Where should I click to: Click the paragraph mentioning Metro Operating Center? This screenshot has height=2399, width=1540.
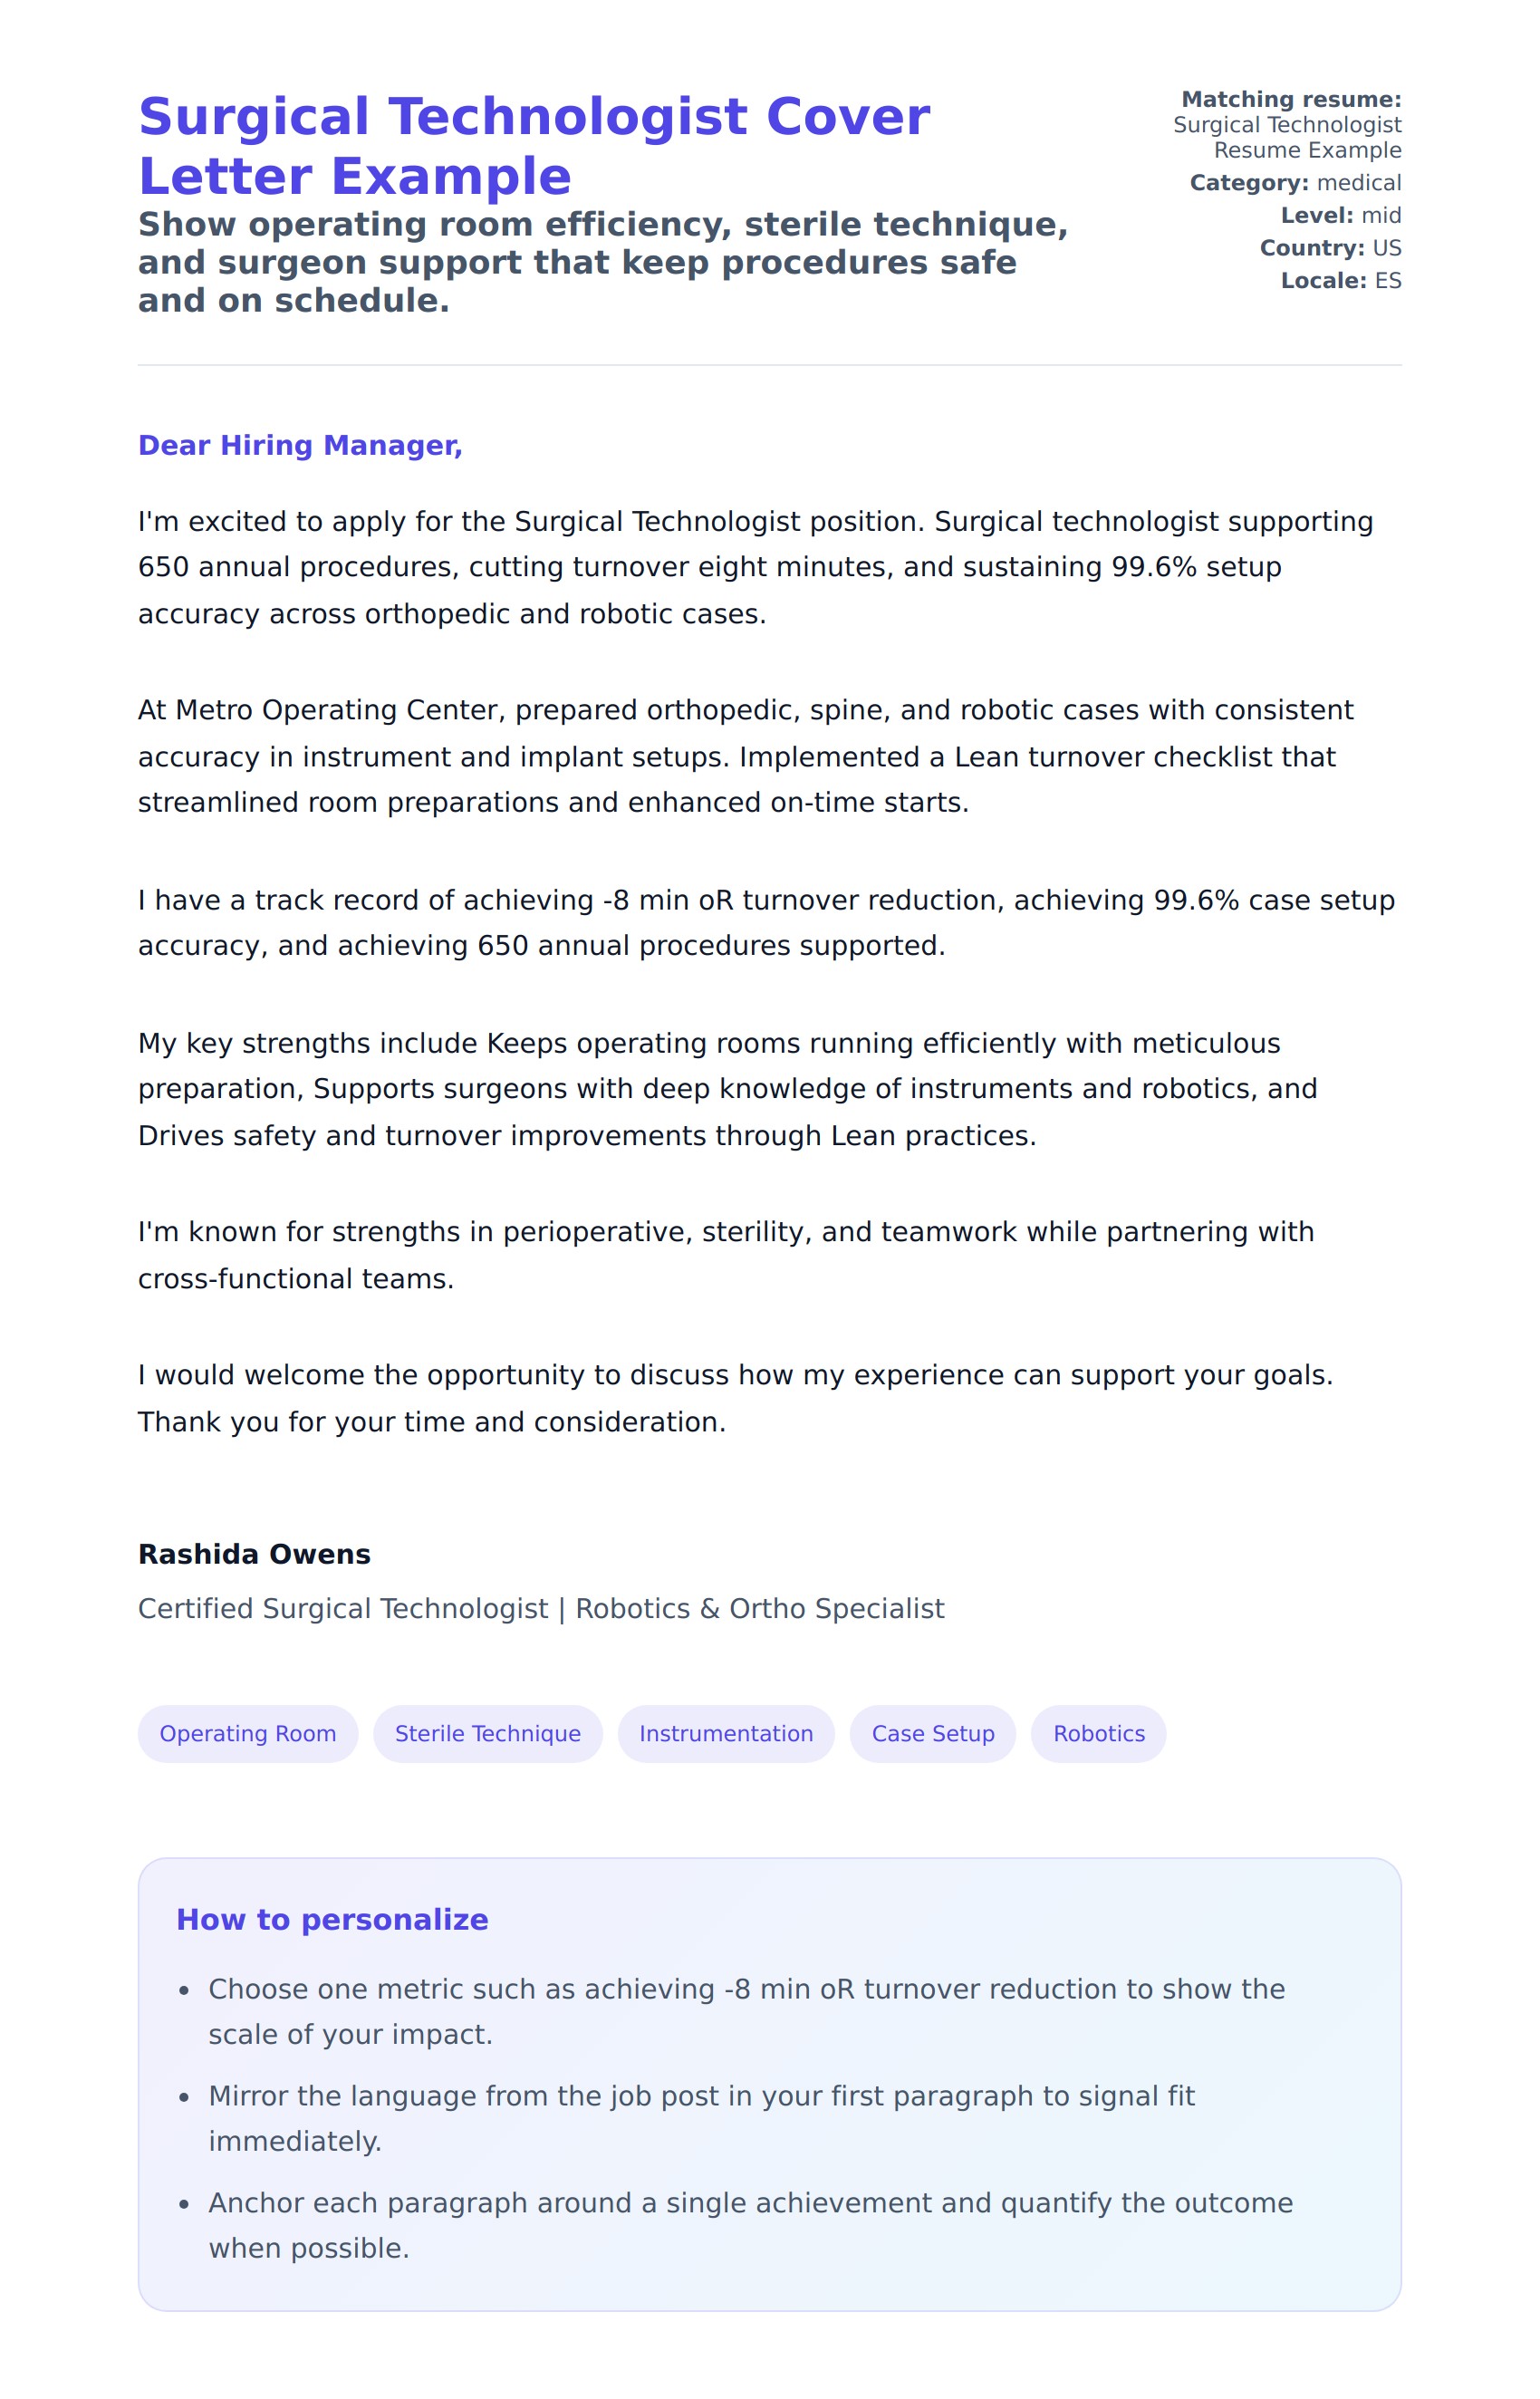(745, 756)
